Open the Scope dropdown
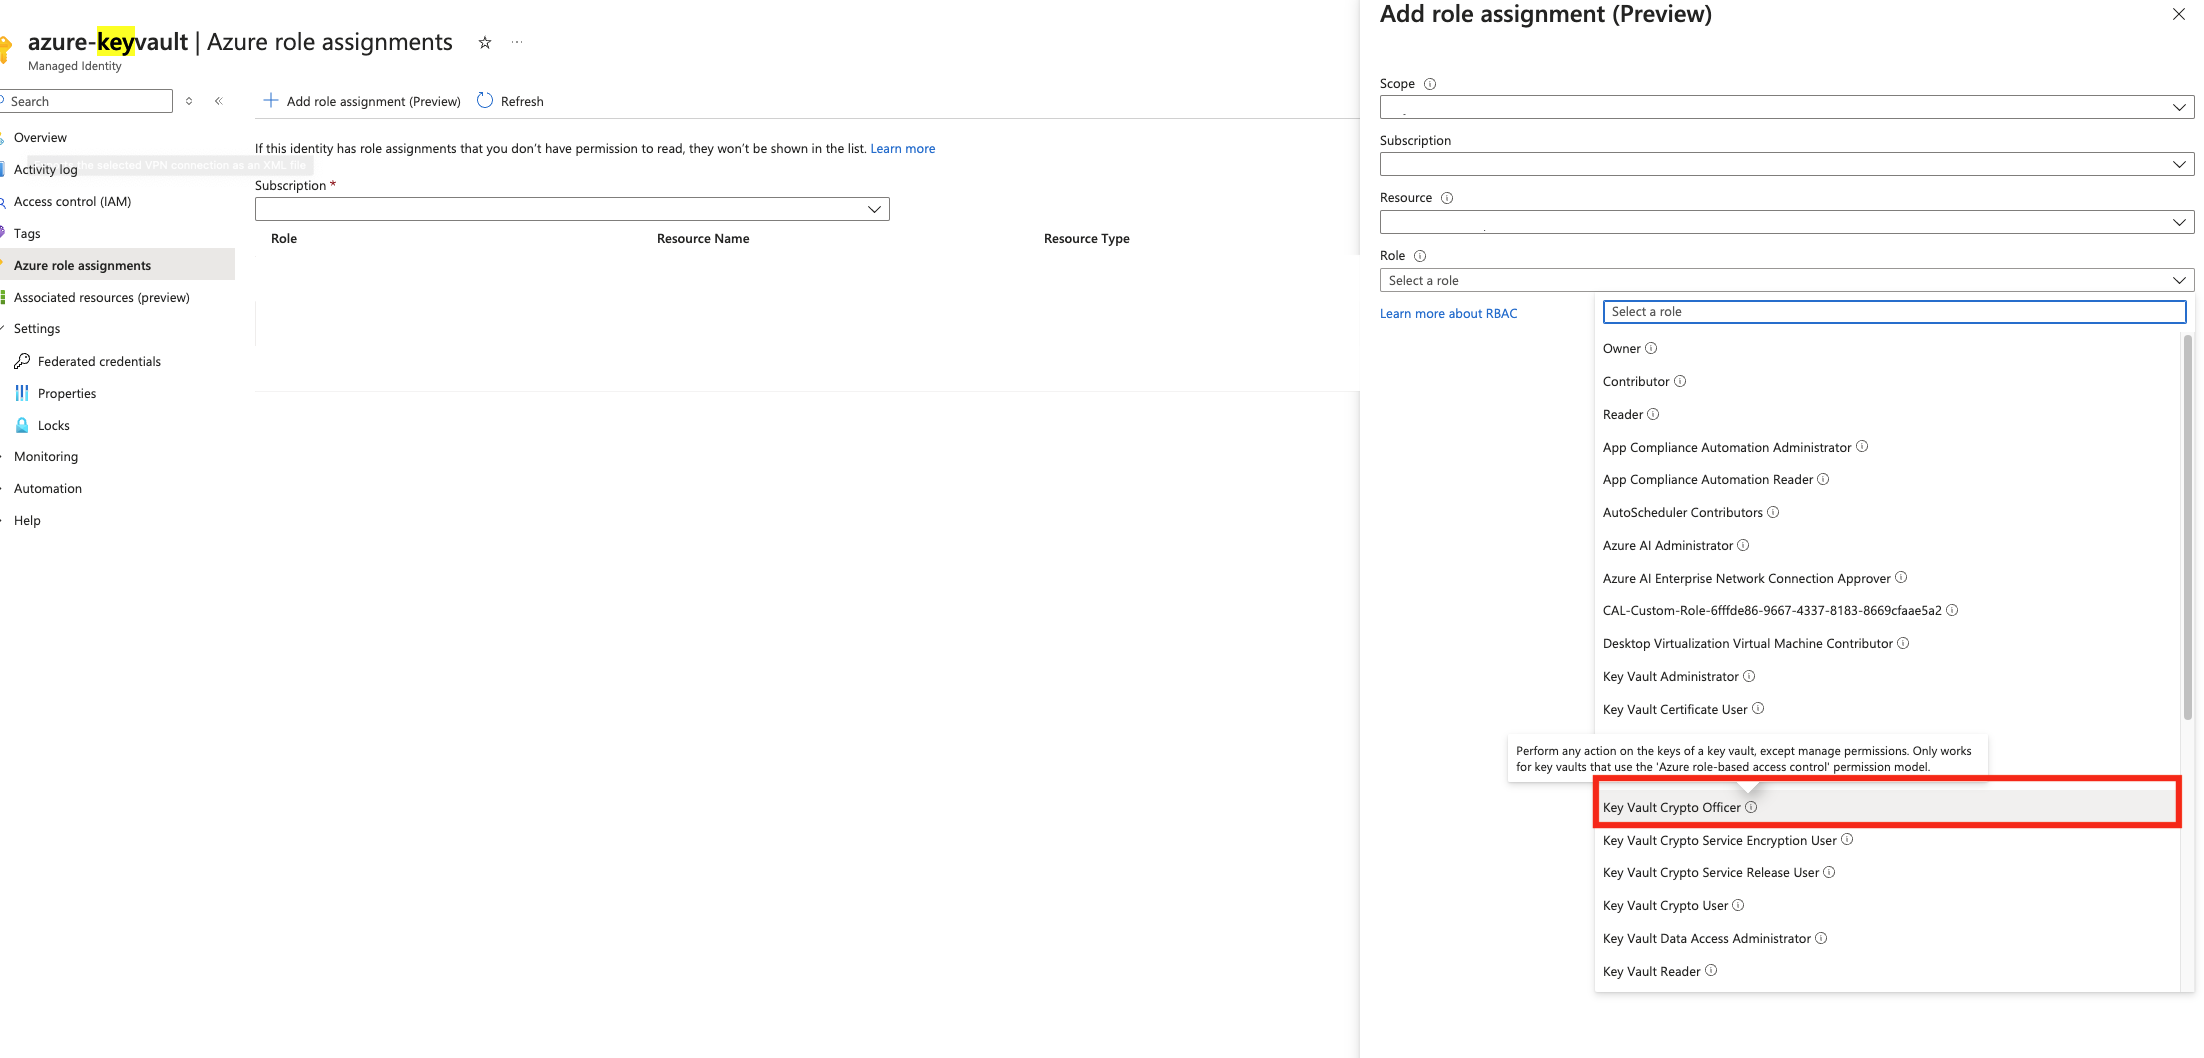2204x1058 pixels. click(x=1787, y=107)
